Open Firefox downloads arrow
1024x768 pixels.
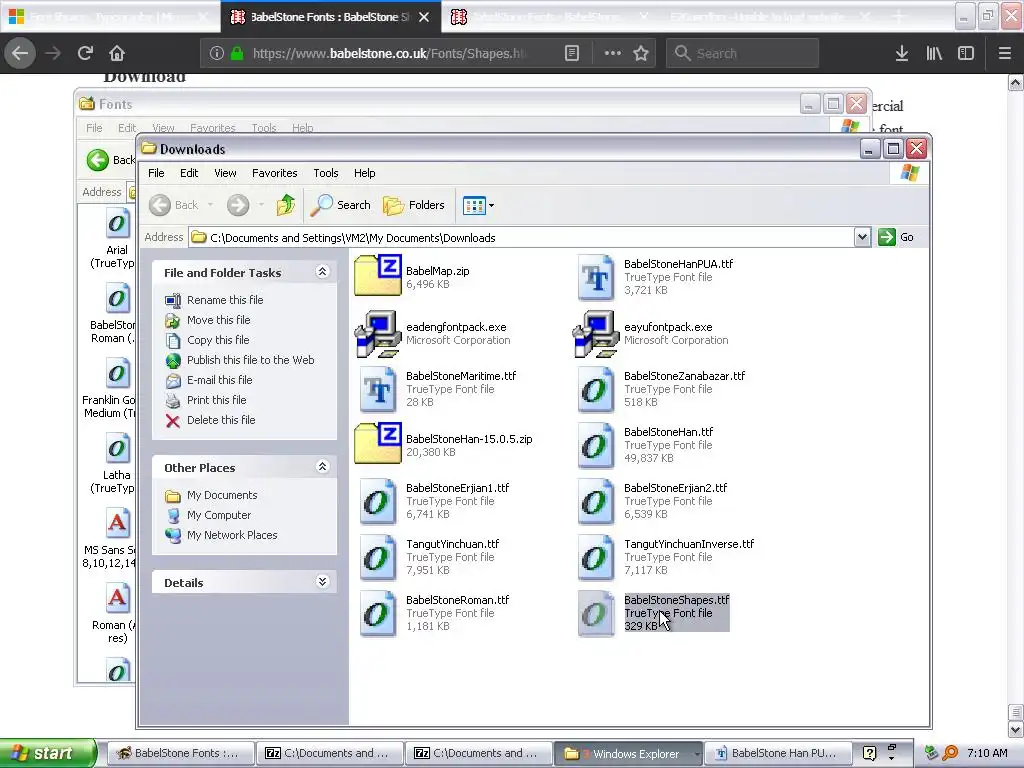(x=902, y=53)
